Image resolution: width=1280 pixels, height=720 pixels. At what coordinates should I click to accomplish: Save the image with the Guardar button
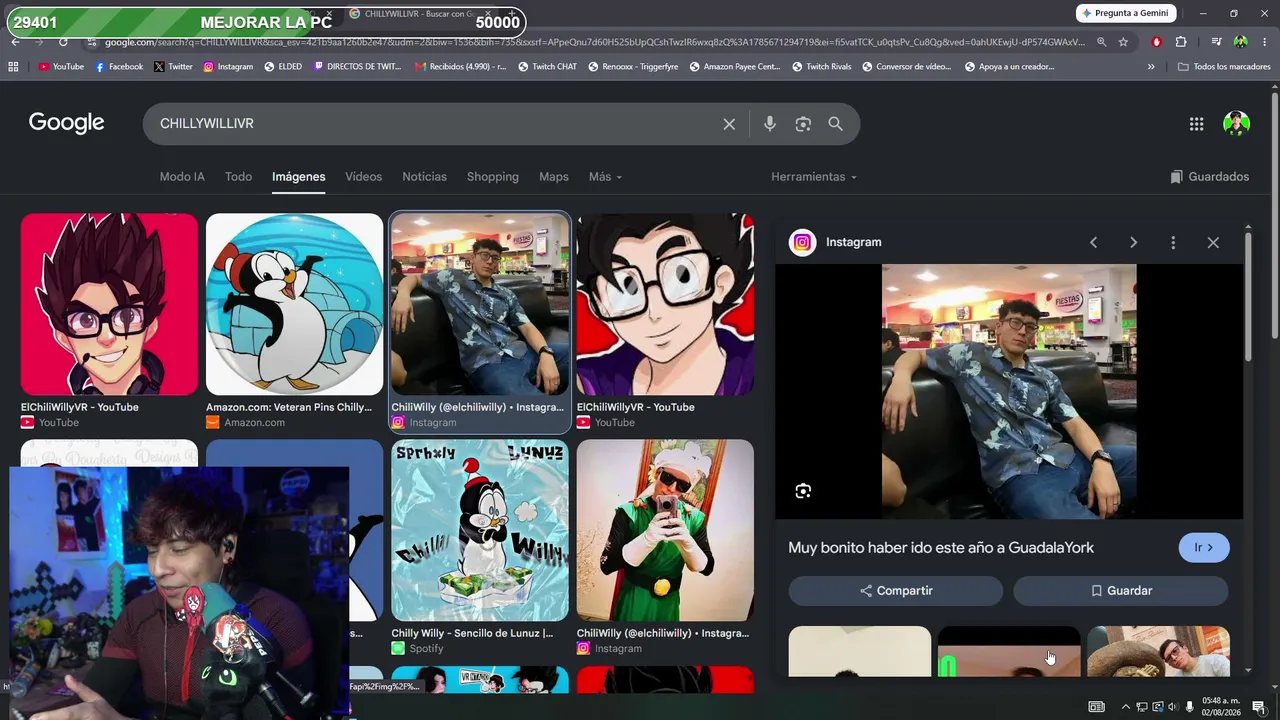1121,591
